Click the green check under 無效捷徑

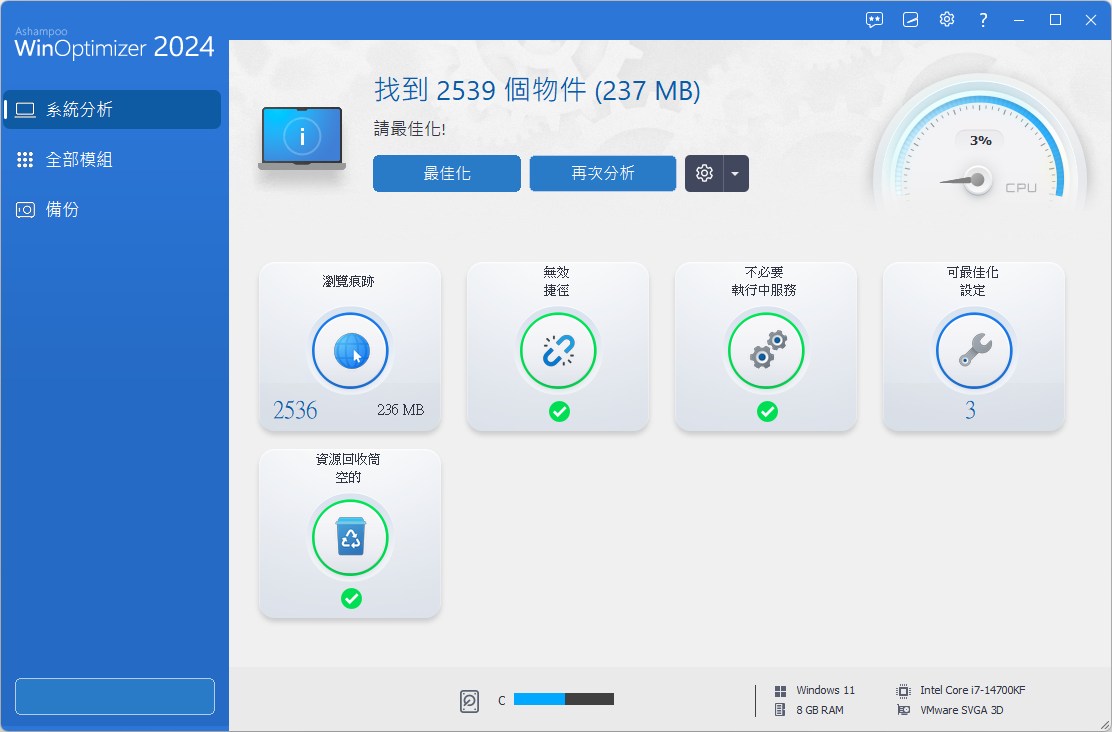coord(559,411)
